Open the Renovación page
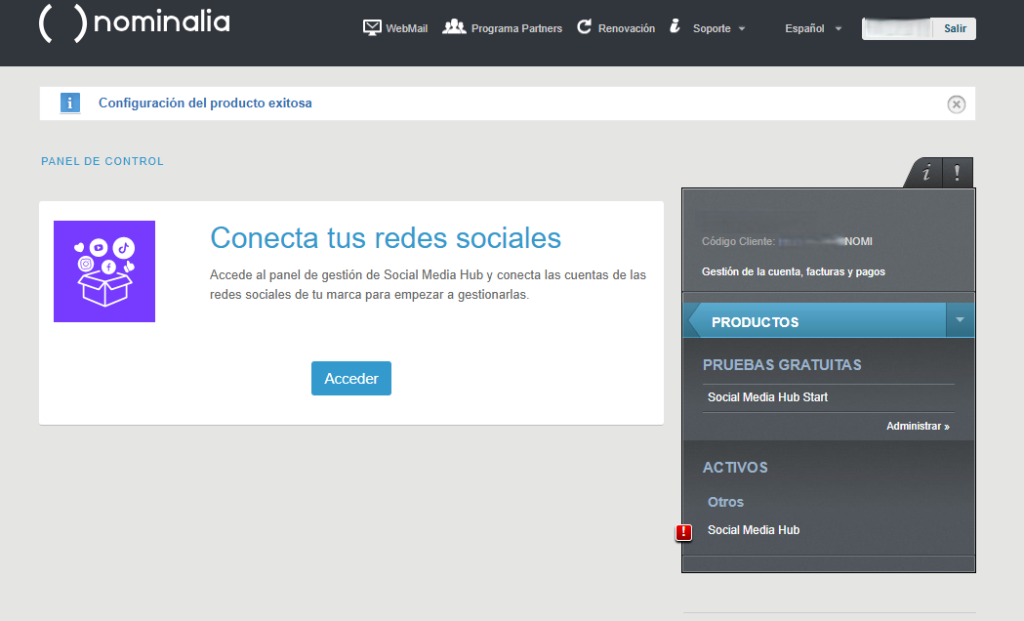Viewport: 1024px width, 621px height. [x=626, y=29]
